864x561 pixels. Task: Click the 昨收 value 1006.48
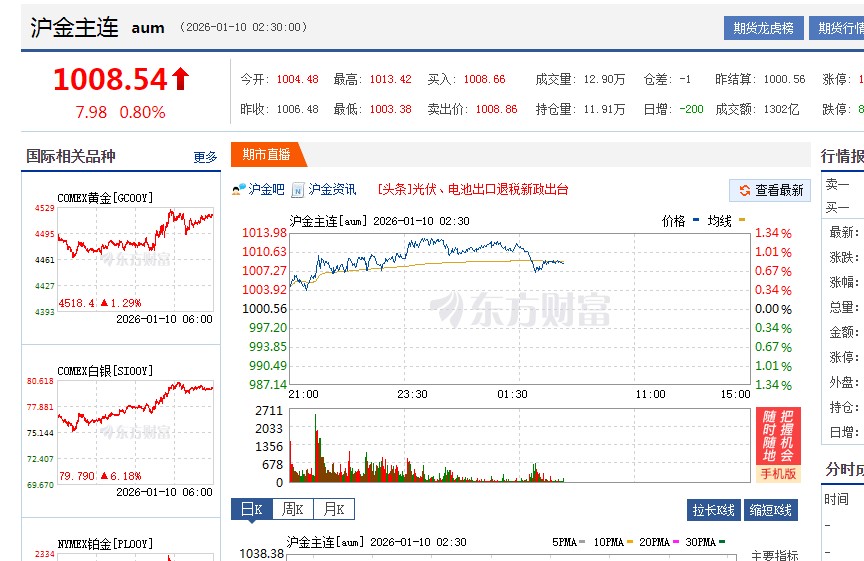point(298,109)
